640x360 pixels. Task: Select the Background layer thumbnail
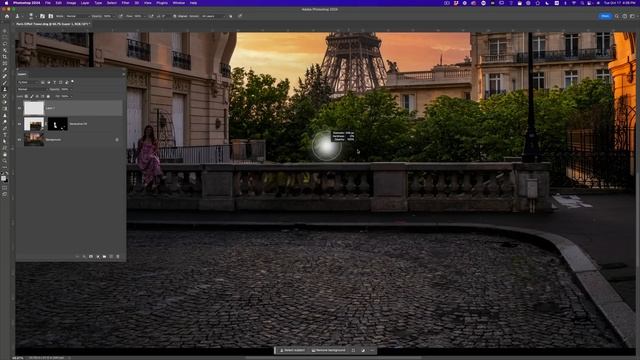33,140
